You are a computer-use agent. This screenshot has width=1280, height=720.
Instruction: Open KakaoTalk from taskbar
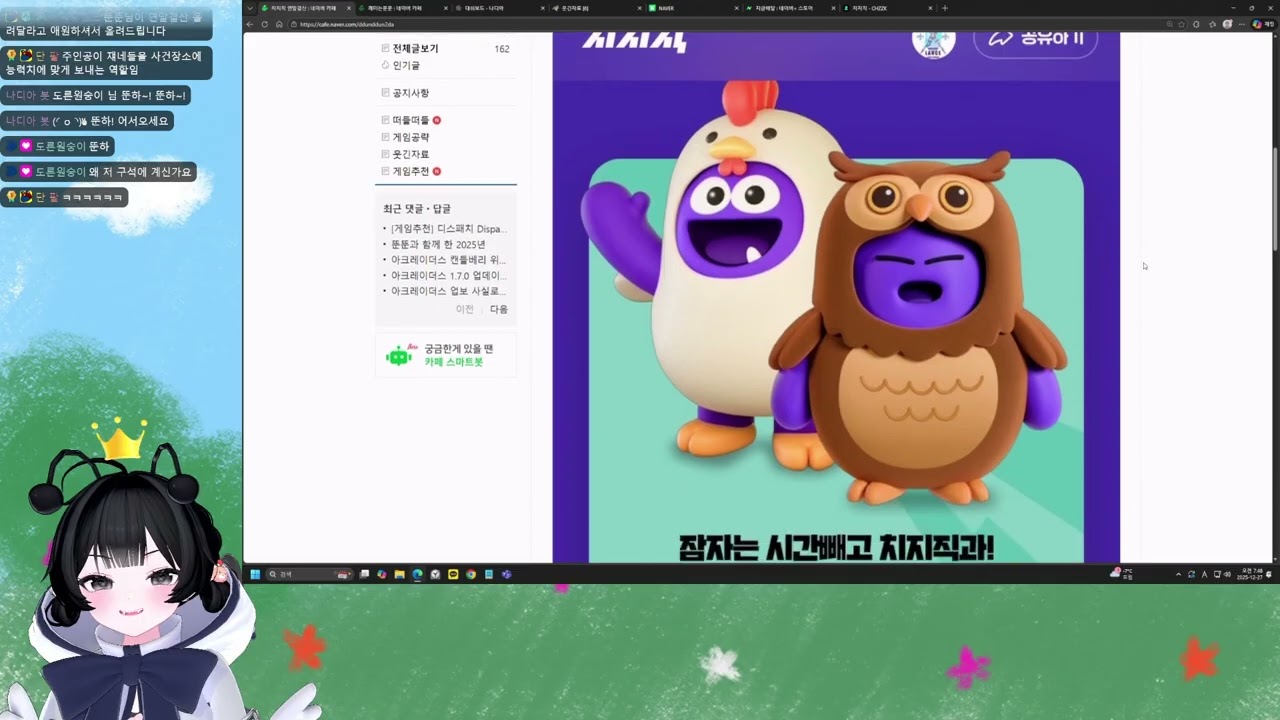[x=453, y=574]
